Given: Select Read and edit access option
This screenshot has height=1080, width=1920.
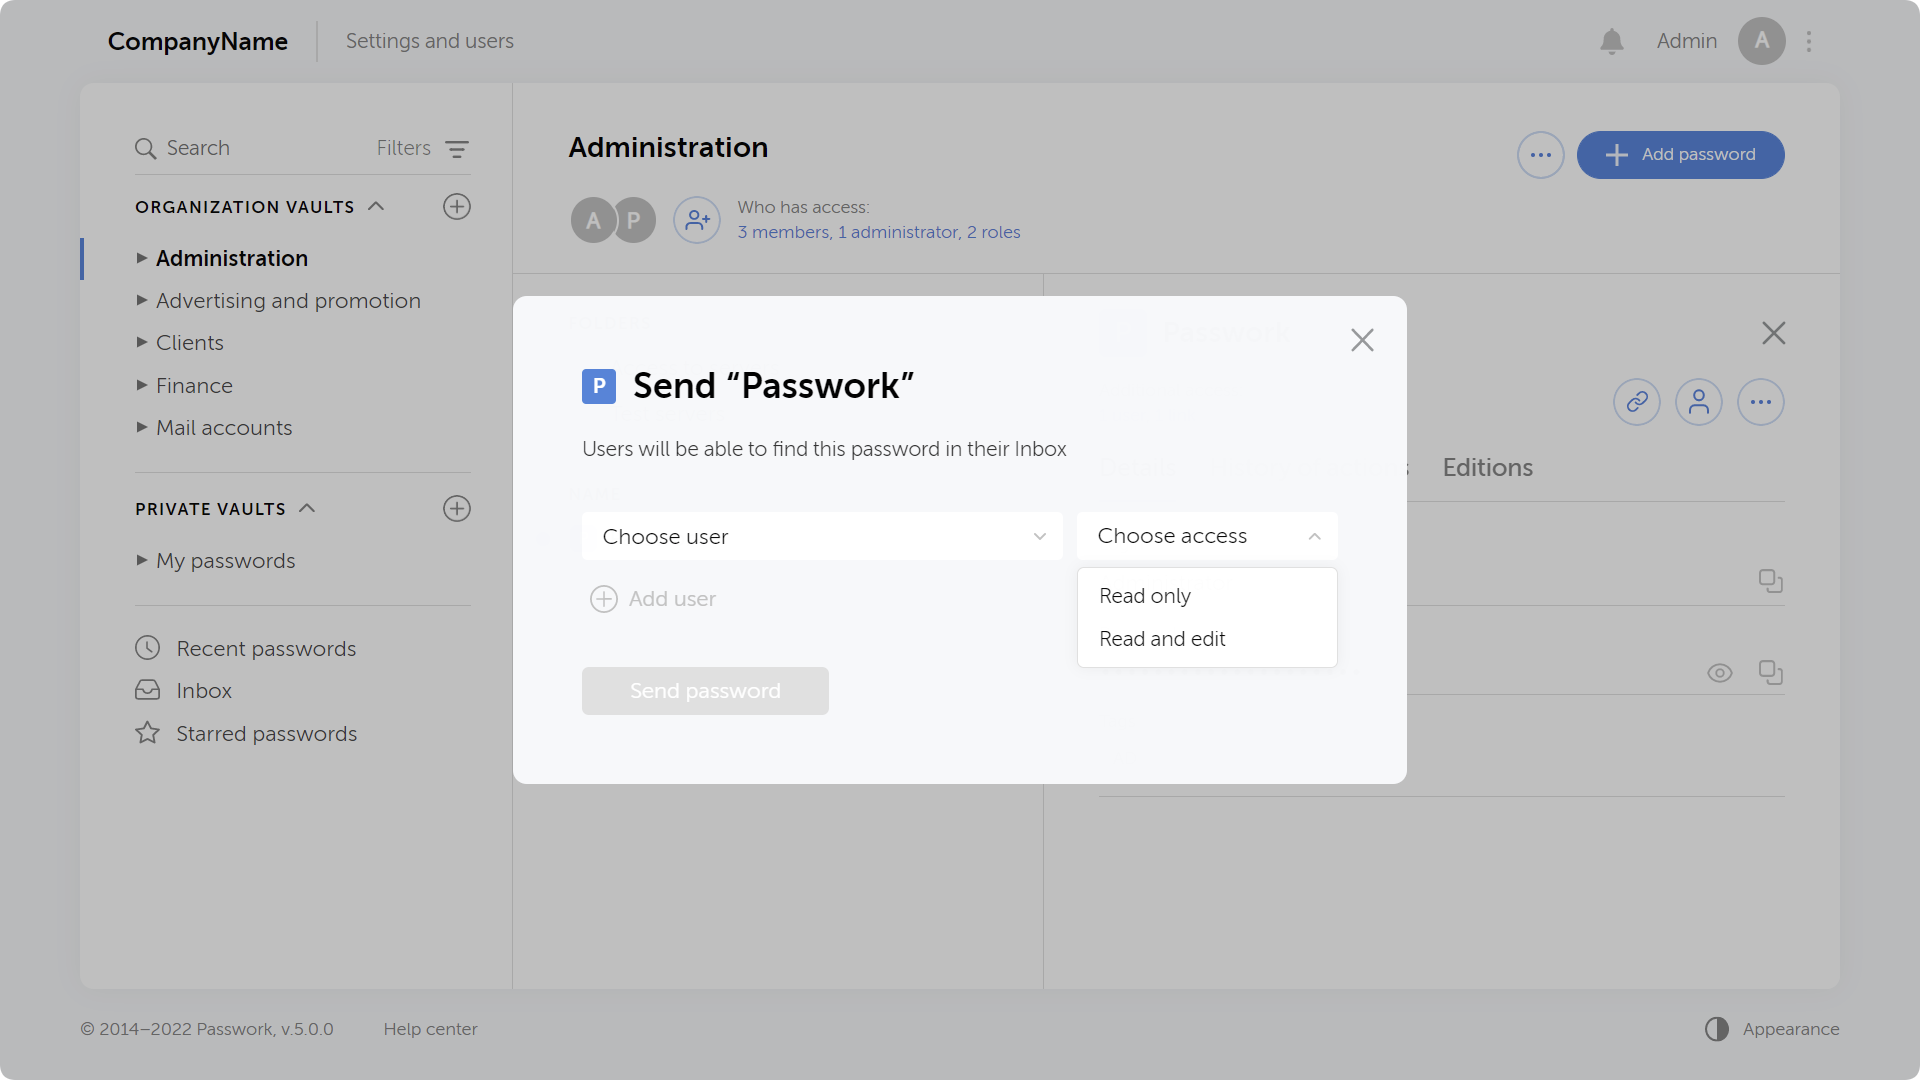Looking at the screenshot, I should tap(1162, 639).
